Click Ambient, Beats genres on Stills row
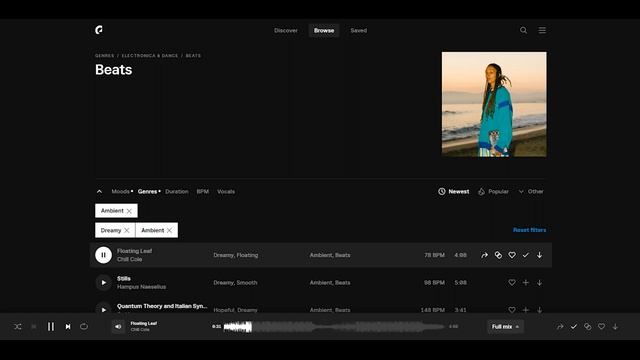Screen dimensions: 640x360 [x=330, y=282]
